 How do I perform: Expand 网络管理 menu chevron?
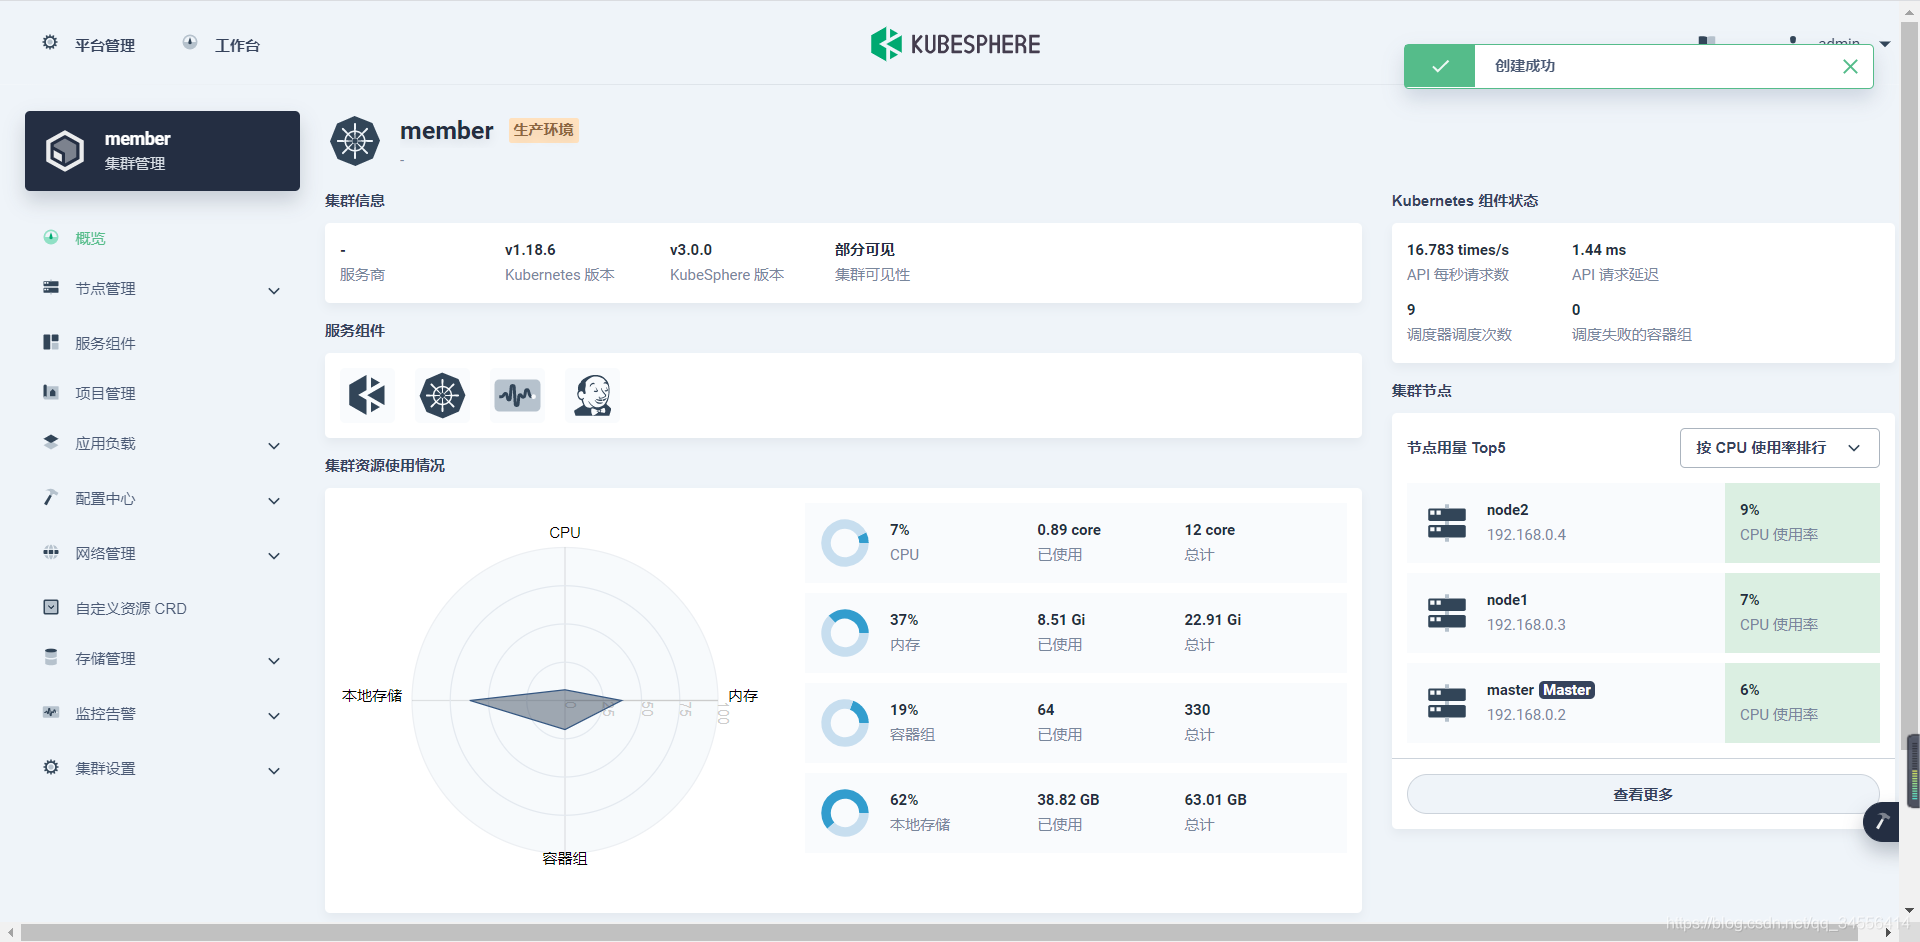point(274,556)
